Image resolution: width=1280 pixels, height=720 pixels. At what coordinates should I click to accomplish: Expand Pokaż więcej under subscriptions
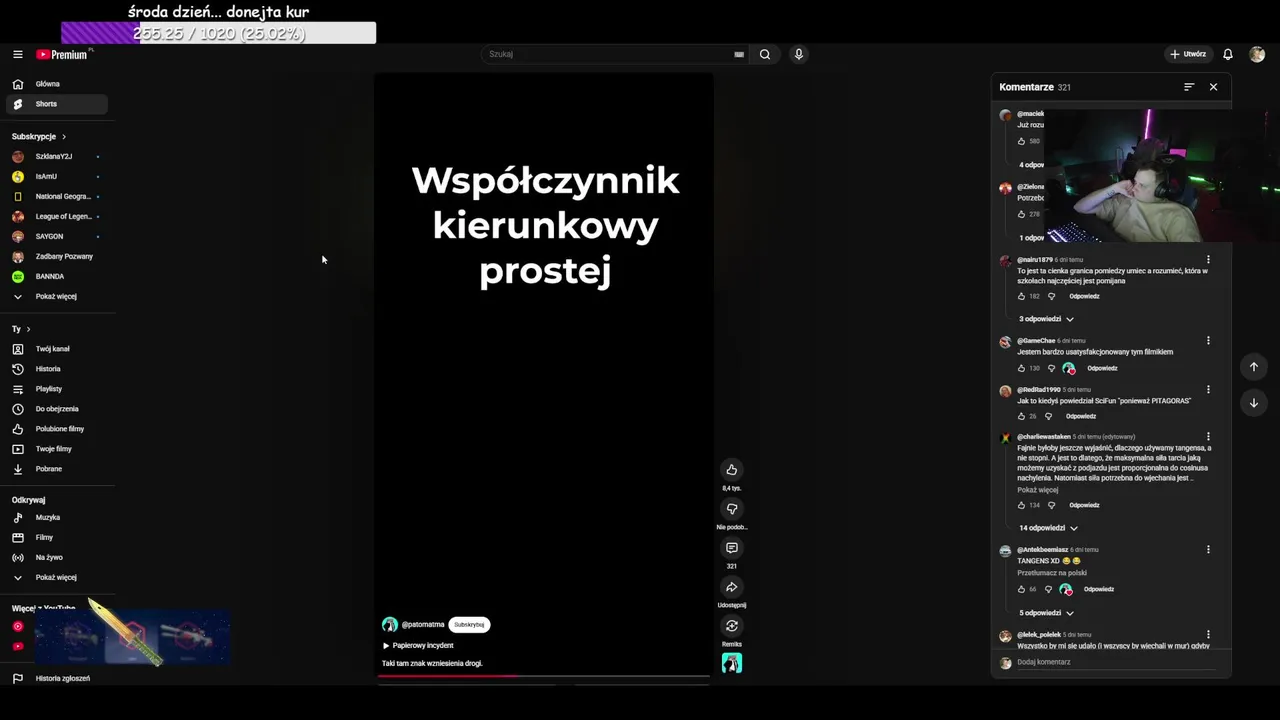coord(57,297)
